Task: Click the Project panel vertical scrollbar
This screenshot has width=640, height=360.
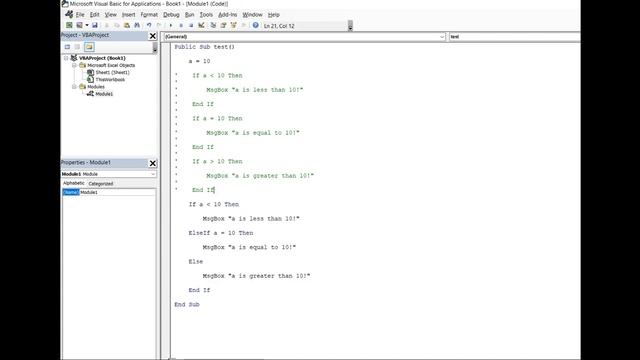Action: point(155,48)
